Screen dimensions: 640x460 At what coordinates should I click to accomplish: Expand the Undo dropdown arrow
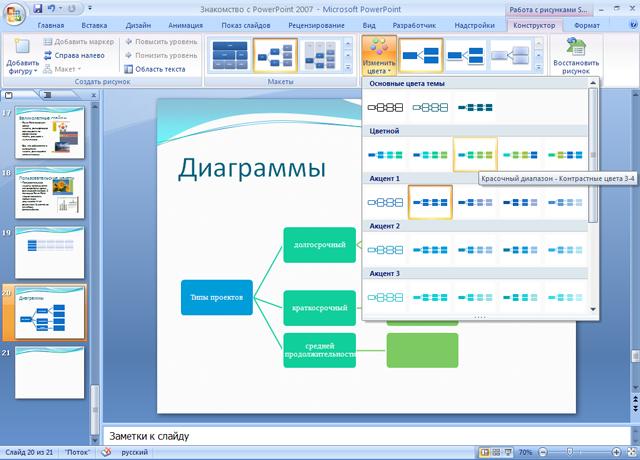click(x=59, y=8)
